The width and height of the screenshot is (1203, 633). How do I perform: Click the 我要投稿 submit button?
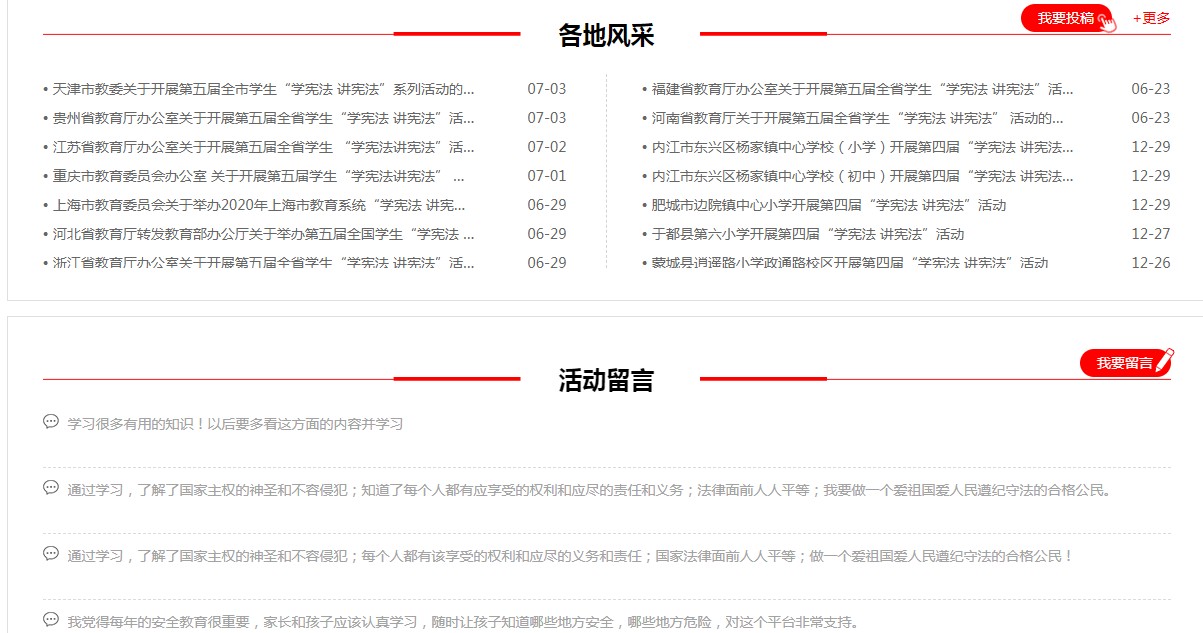click(1068, 18)
